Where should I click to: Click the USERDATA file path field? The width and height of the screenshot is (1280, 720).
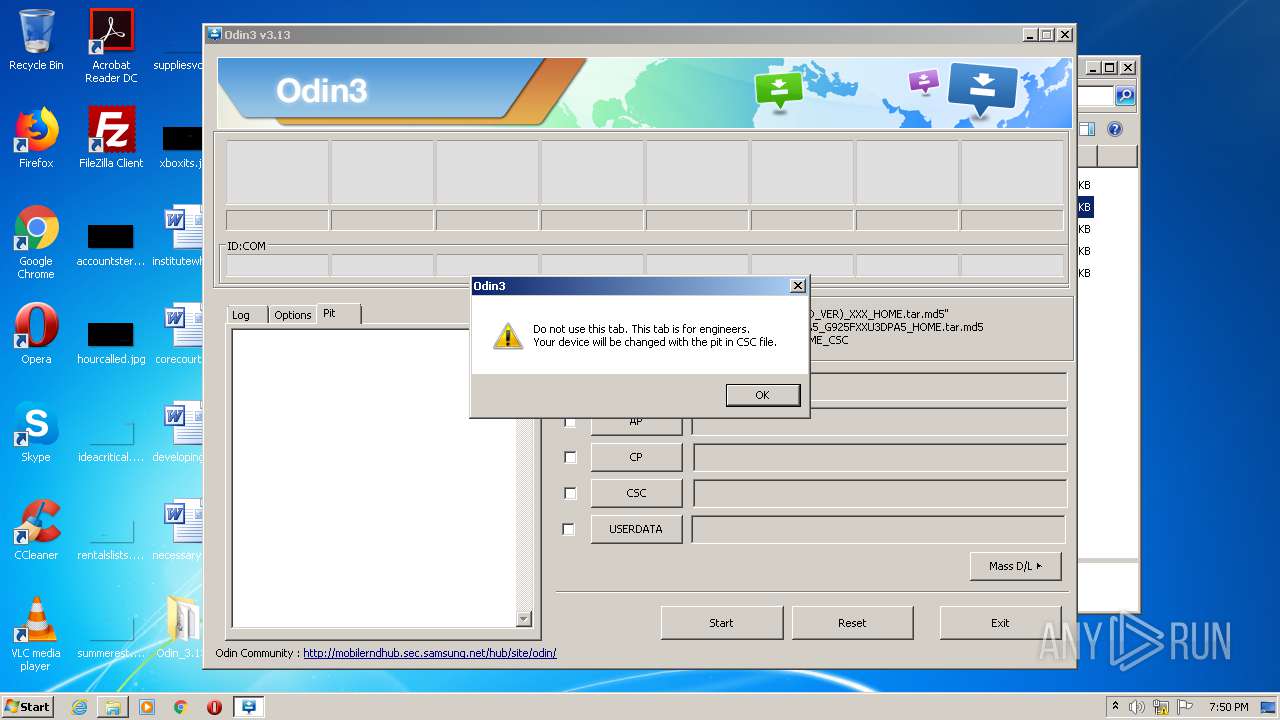(878, 529)
